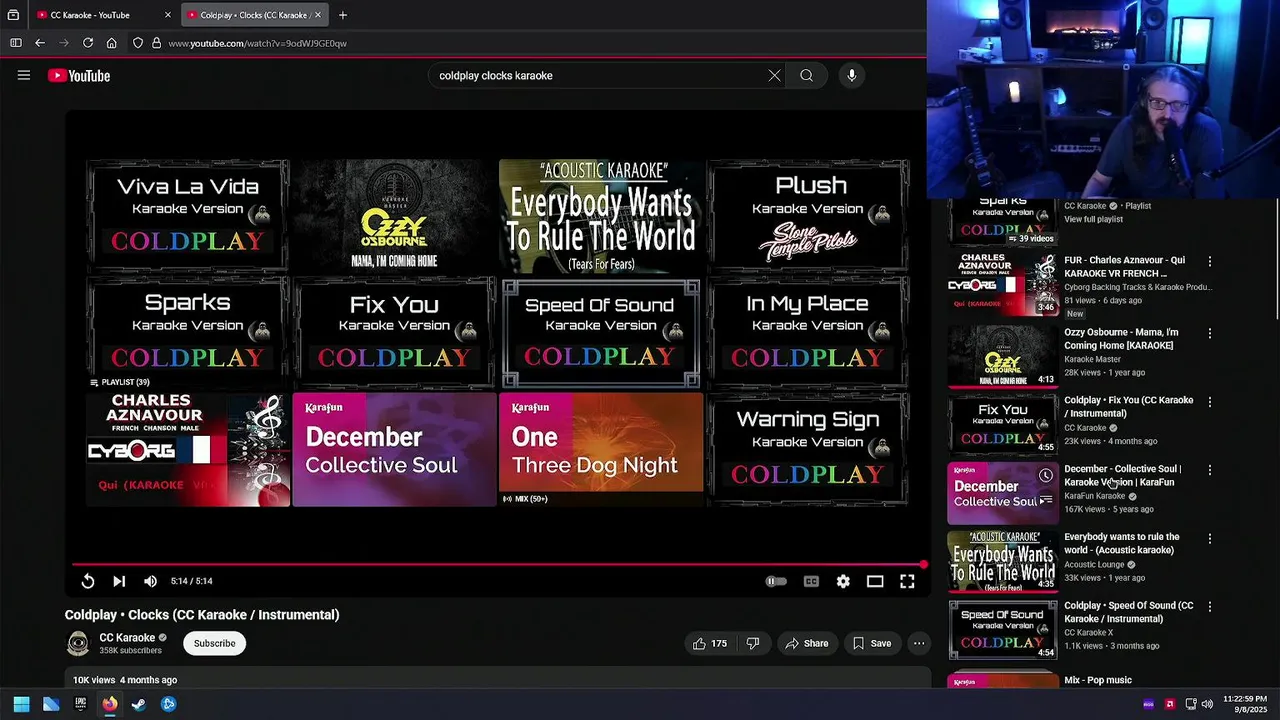Open Steam from the taskbar
Viewport: 1280px width, 720px height.
(x=139, y=704)
